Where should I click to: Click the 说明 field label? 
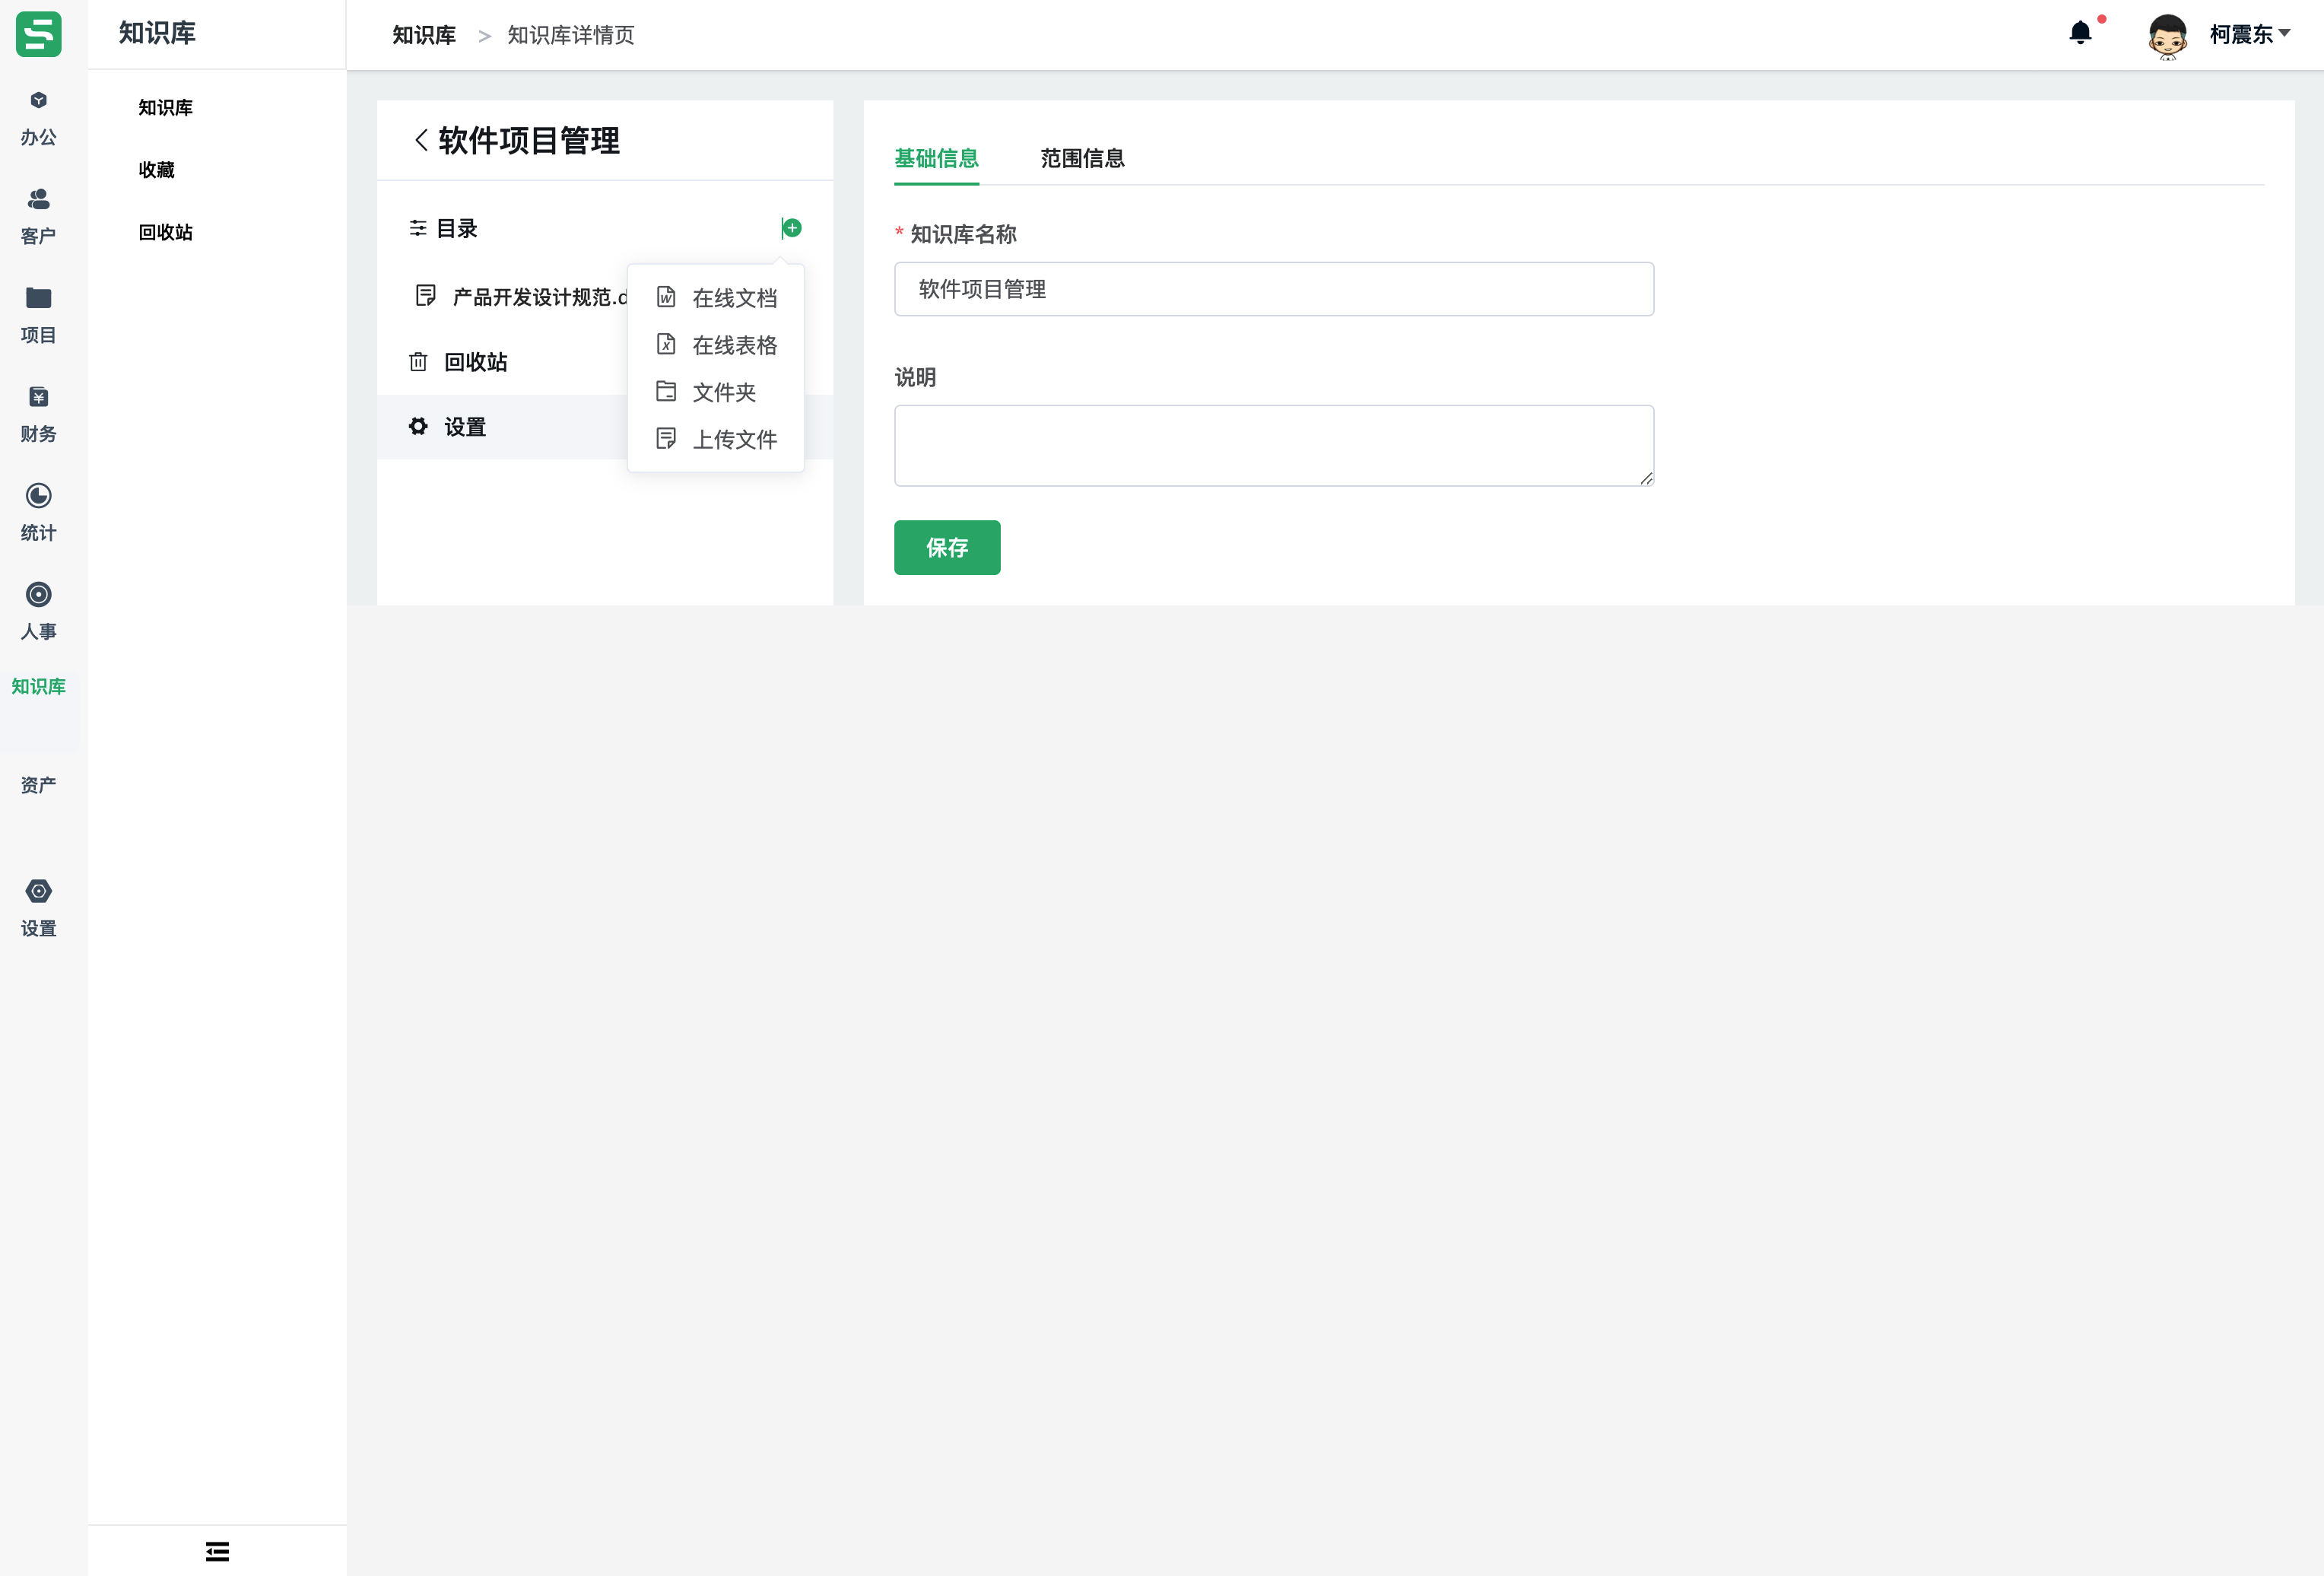pyautogui.click(x=915, y=377)
